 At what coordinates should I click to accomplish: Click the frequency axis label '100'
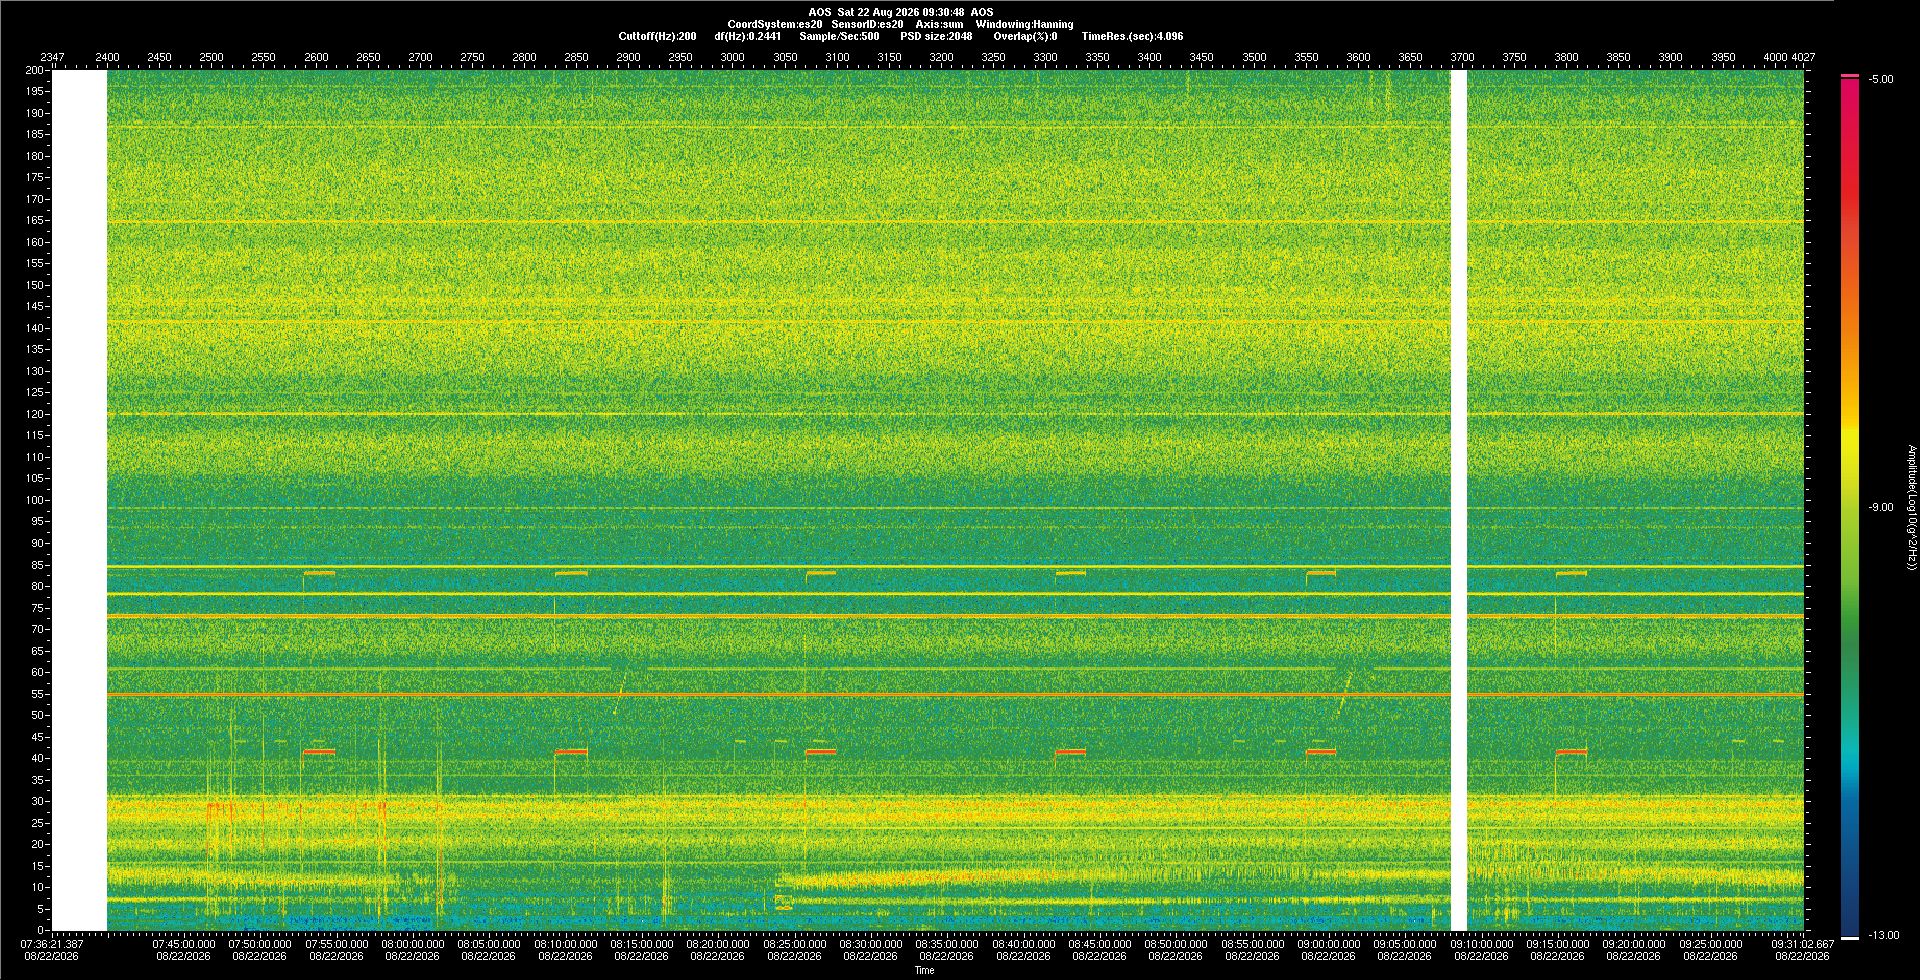click(x=35, y=500)
